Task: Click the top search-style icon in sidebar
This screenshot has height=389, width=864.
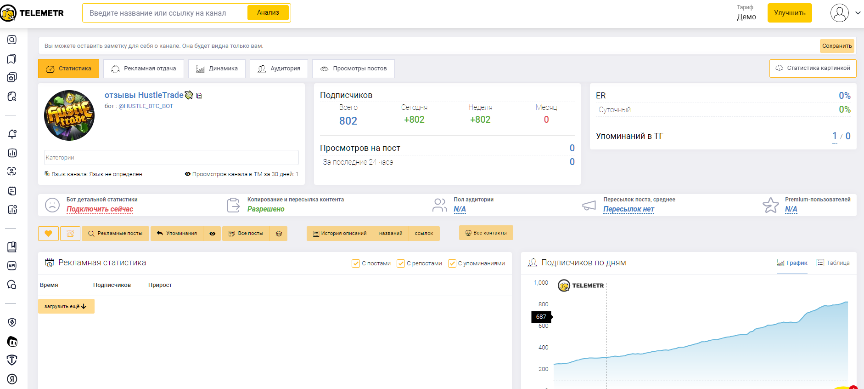Action: point(12,40)
